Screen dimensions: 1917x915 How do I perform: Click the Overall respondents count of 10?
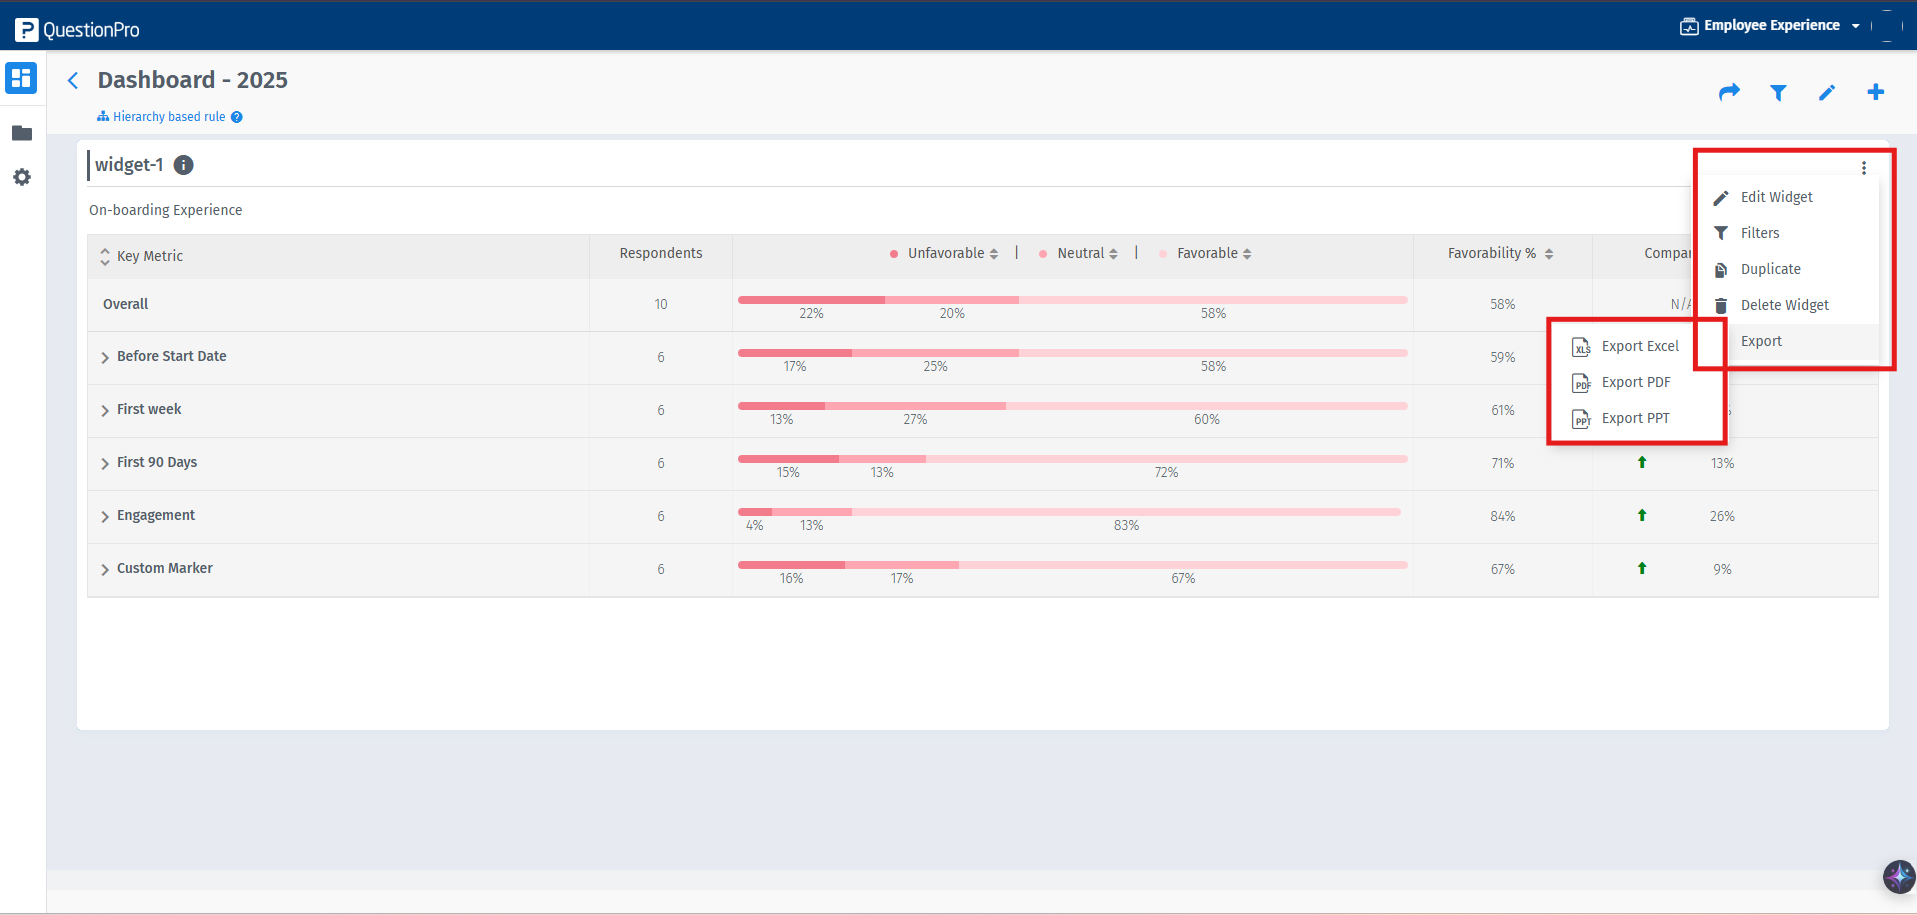(660, 304)
